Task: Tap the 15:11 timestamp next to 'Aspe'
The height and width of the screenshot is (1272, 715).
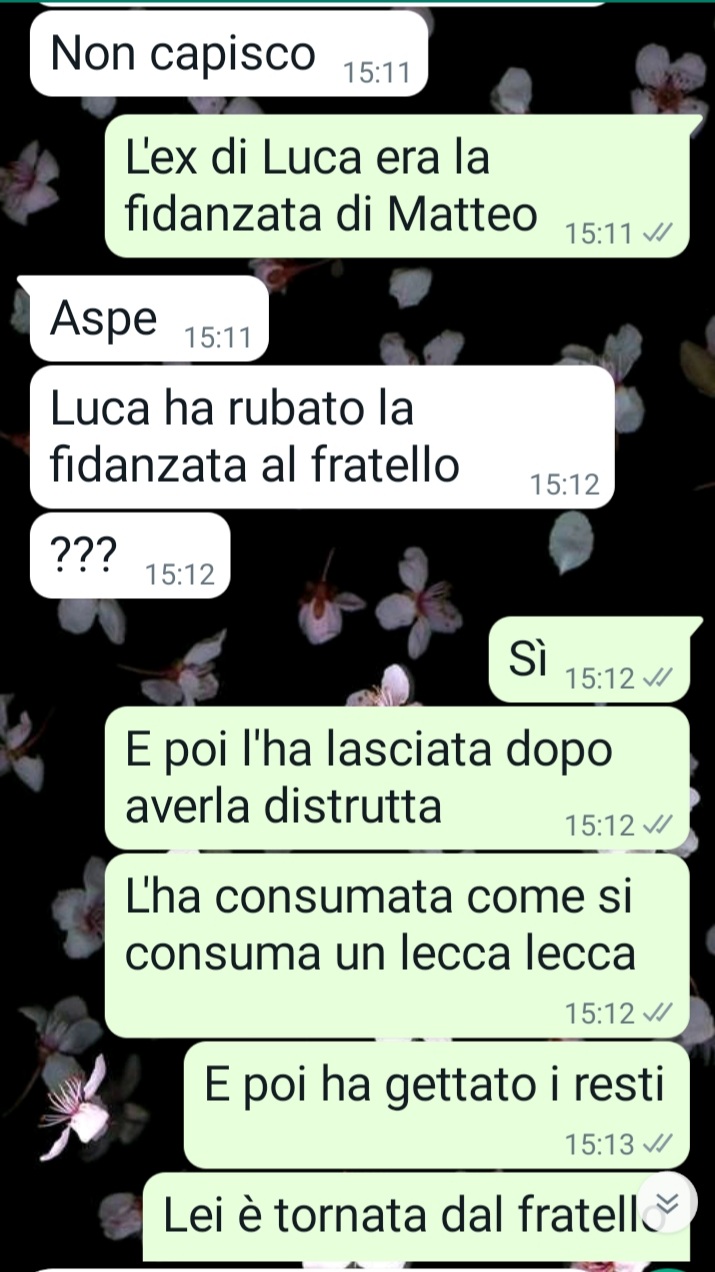Action: click(x=218, y=338)
